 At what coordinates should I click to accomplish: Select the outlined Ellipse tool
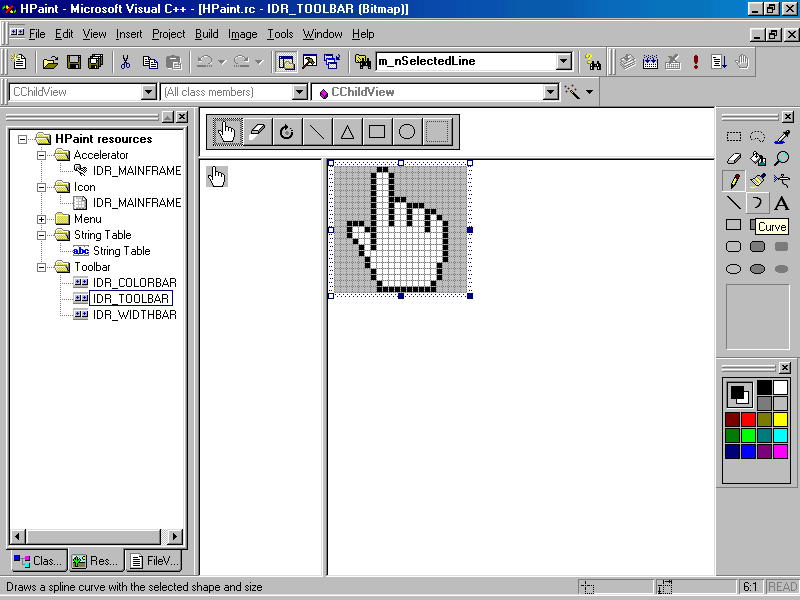(x=734, y=269)
